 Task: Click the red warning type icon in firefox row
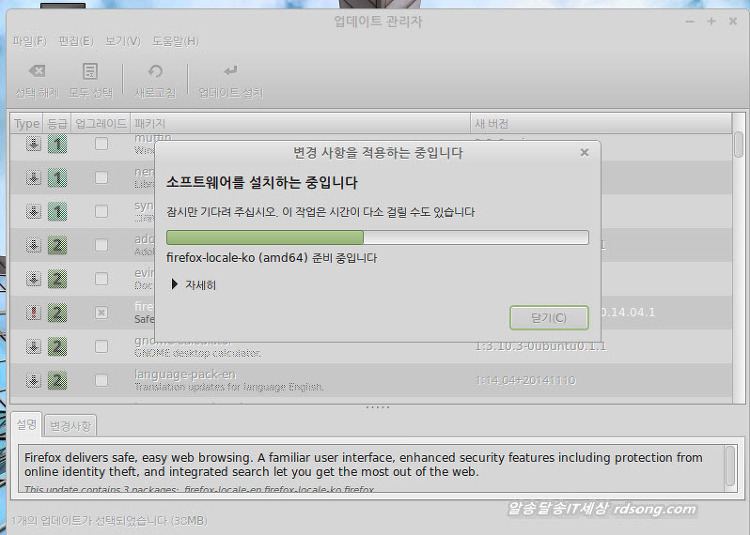(32, 313)
